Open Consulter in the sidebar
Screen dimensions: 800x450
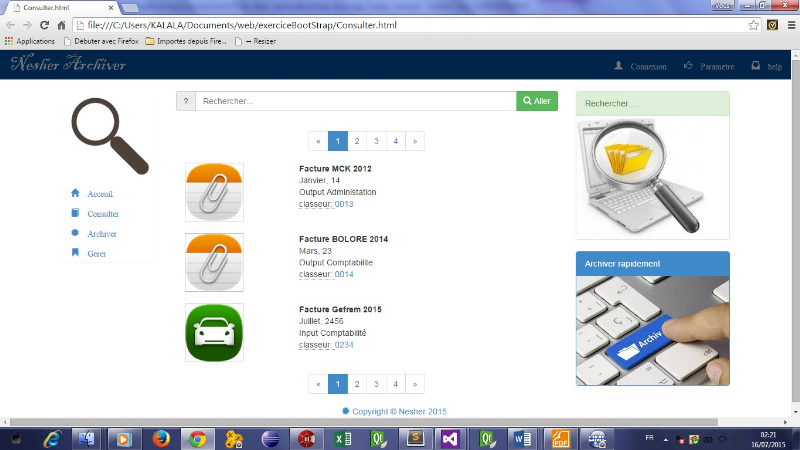tap(103, 214)
